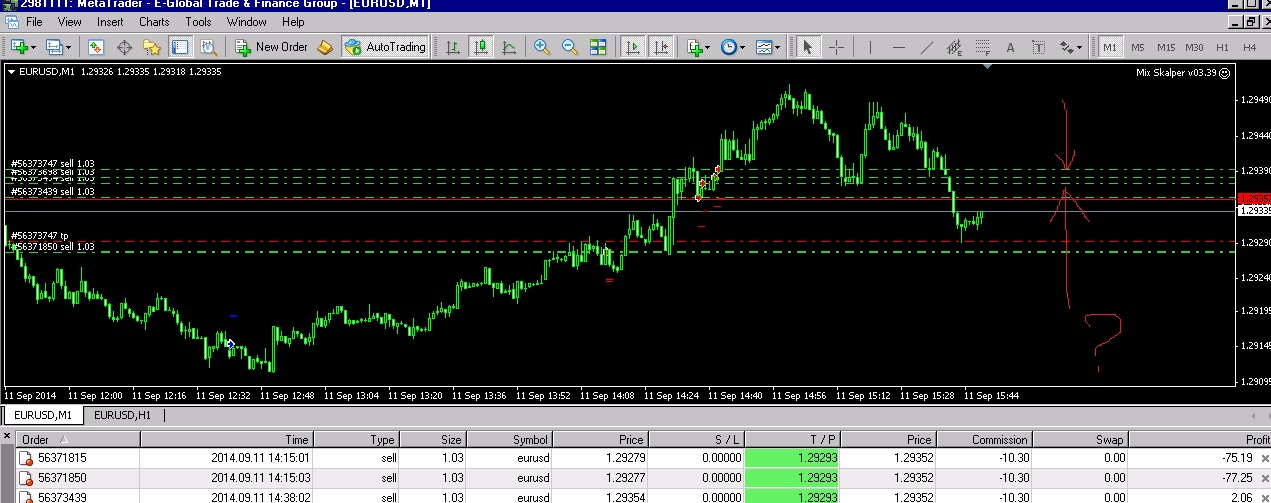
Task: Launch MetaEditor from yellow book icon
Action: (x=325, y=46)
